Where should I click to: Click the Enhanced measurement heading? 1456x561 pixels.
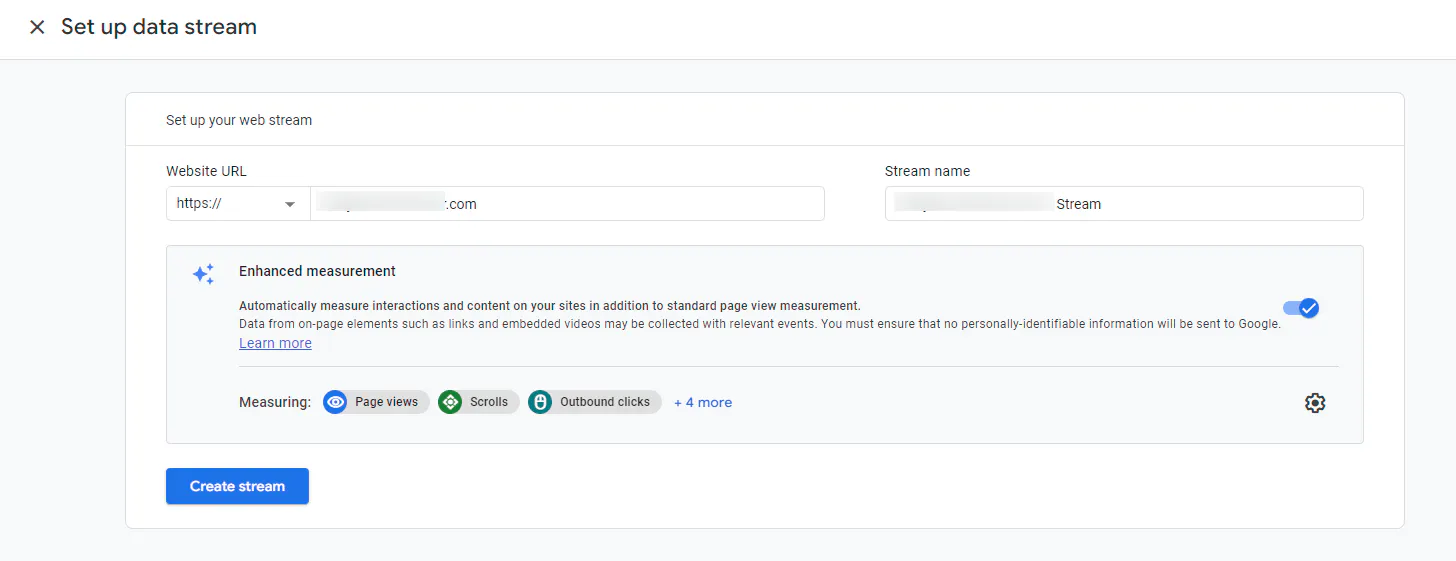317,271
